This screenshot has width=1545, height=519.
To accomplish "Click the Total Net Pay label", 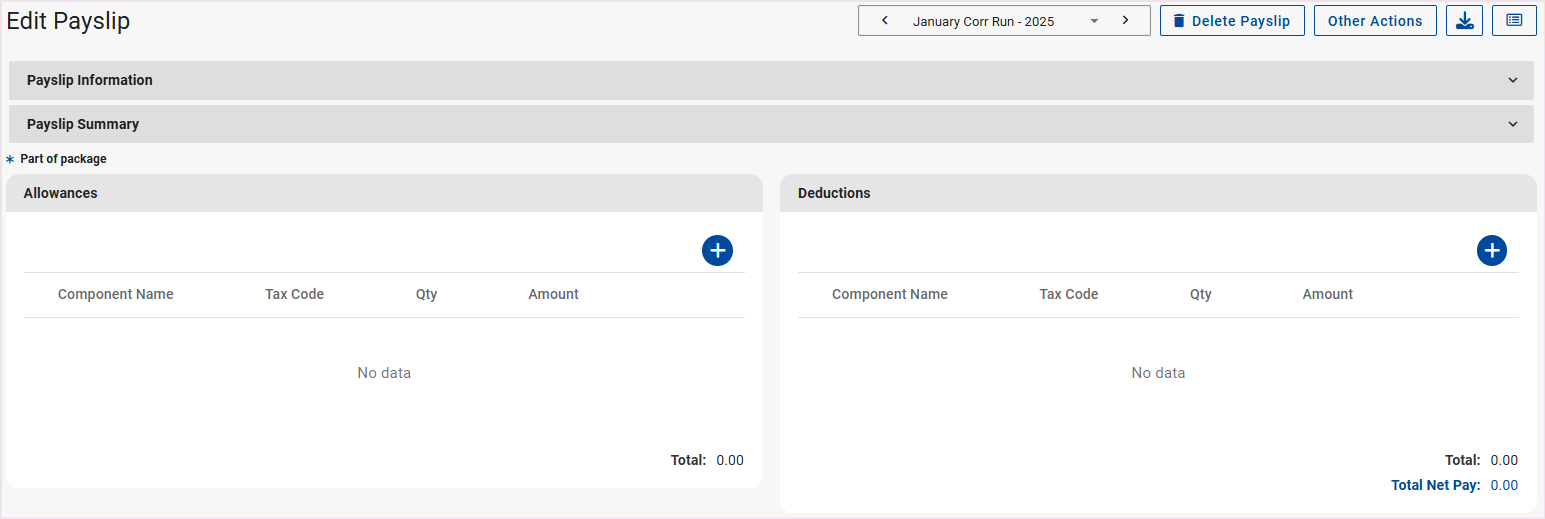I will click(1435, 485).
